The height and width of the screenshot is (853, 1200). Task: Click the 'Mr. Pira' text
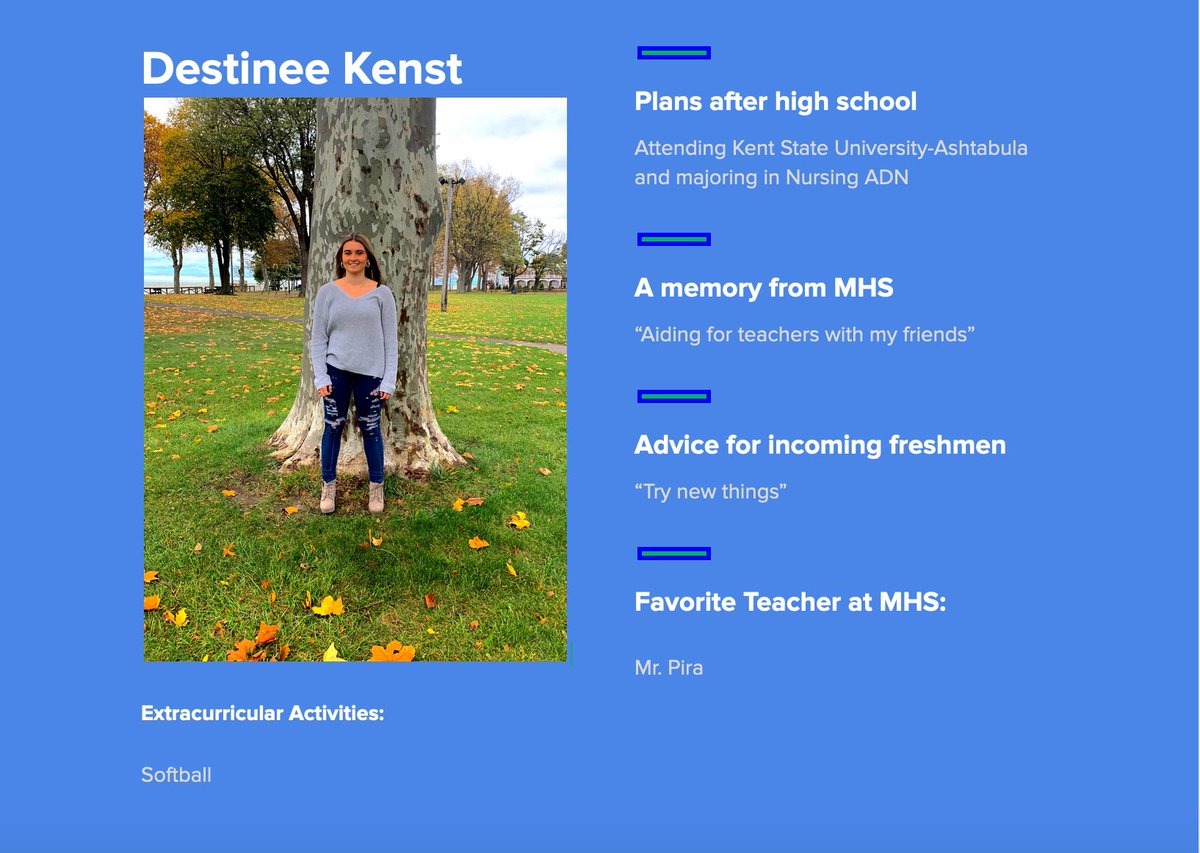[669, 668]
